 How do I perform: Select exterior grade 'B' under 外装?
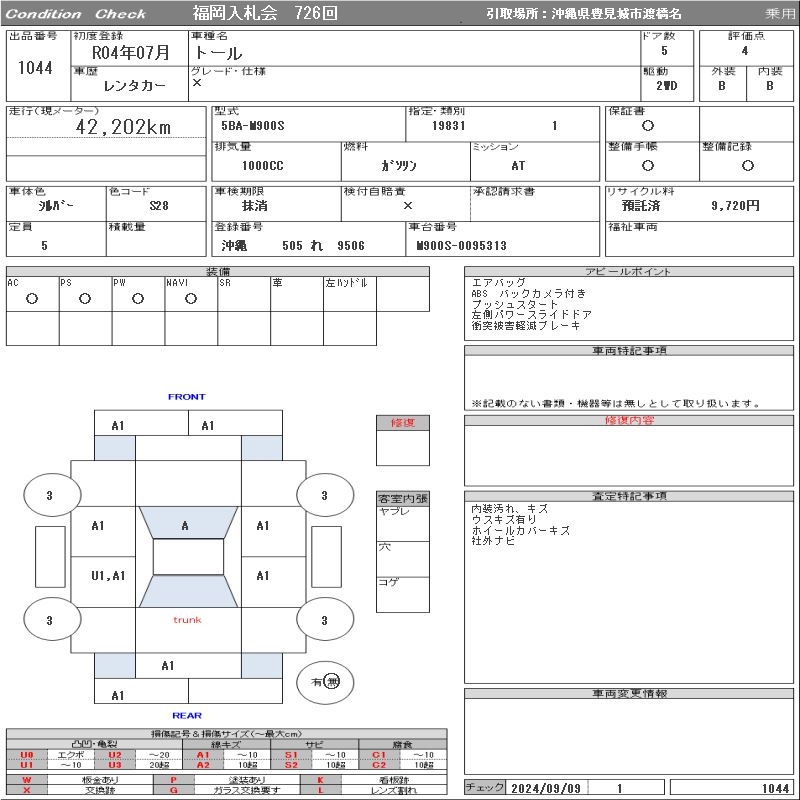point(722,86)
